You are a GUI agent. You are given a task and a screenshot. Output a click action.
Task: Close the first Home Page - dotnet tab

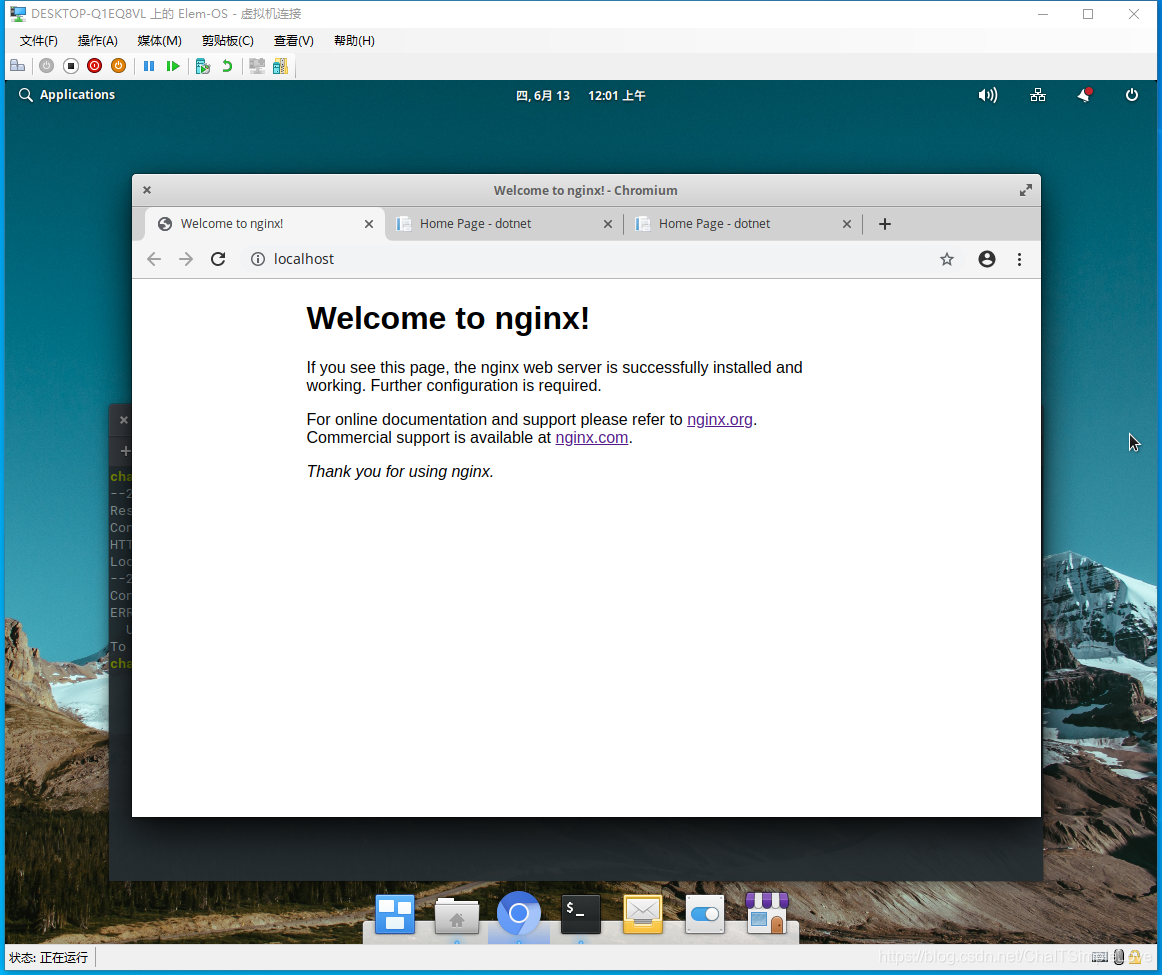coord(608,224)
